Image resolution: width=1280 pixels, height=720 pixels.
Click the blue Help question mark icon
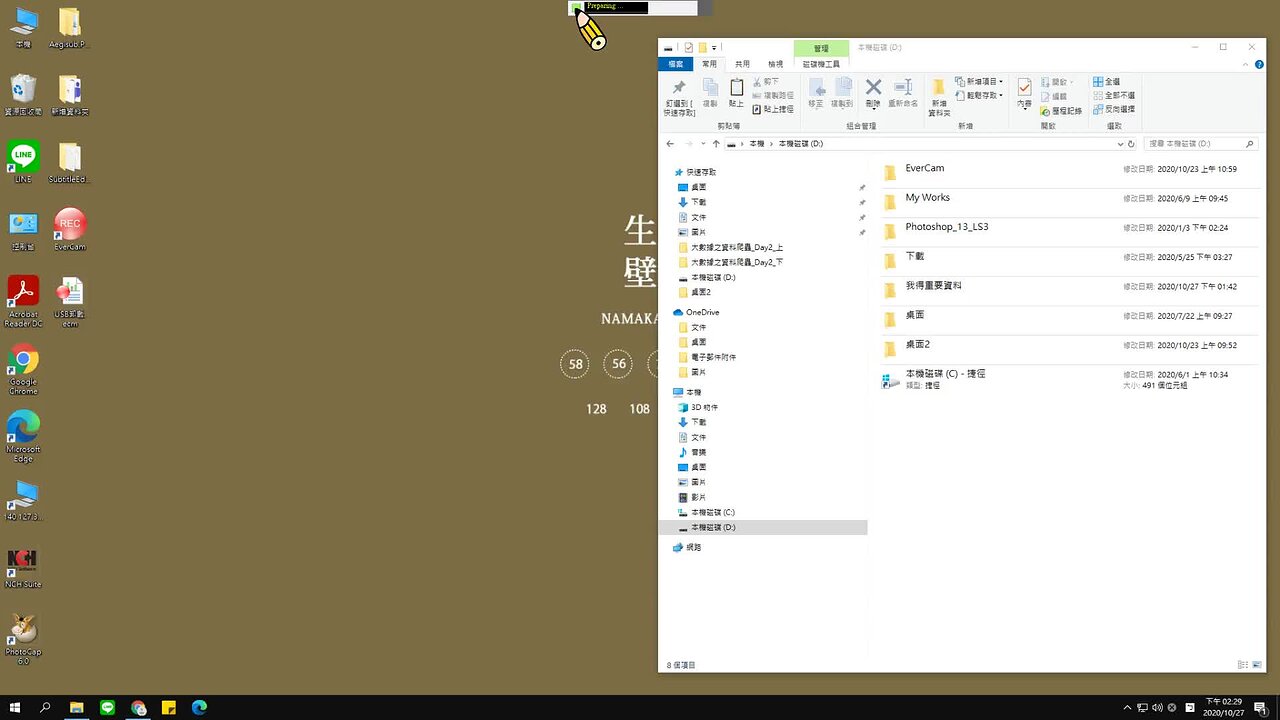[x=1259, y=64]
